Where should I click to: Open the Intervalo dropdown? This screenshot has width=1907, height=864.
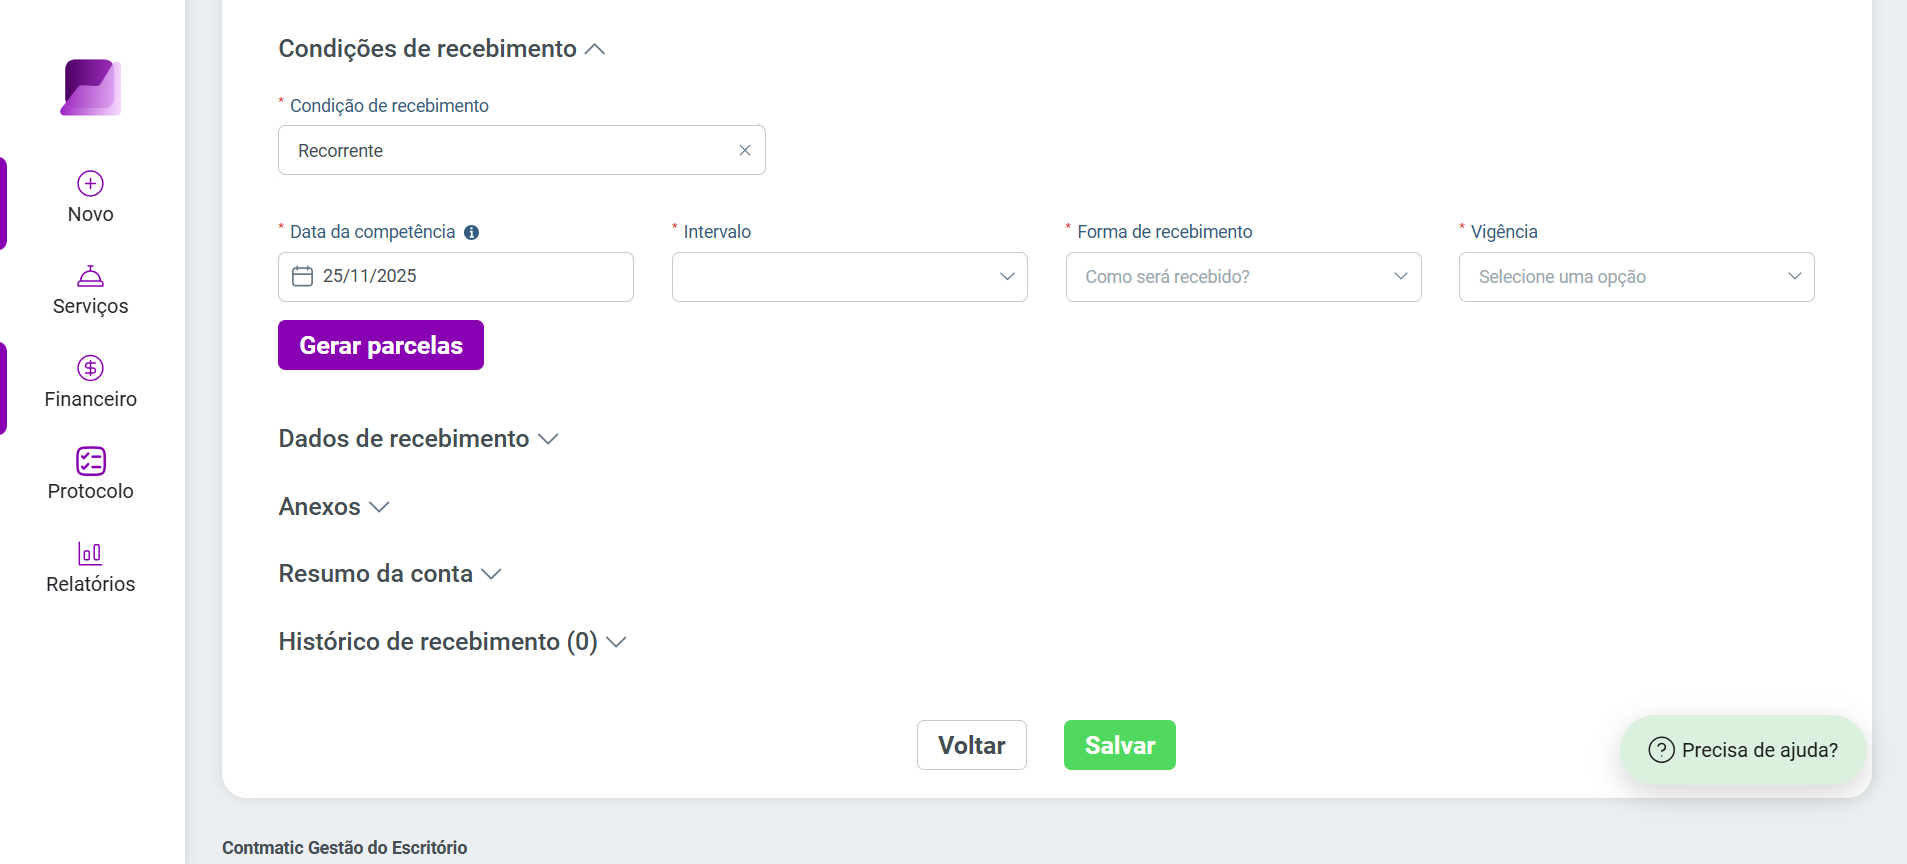[850, 277]
